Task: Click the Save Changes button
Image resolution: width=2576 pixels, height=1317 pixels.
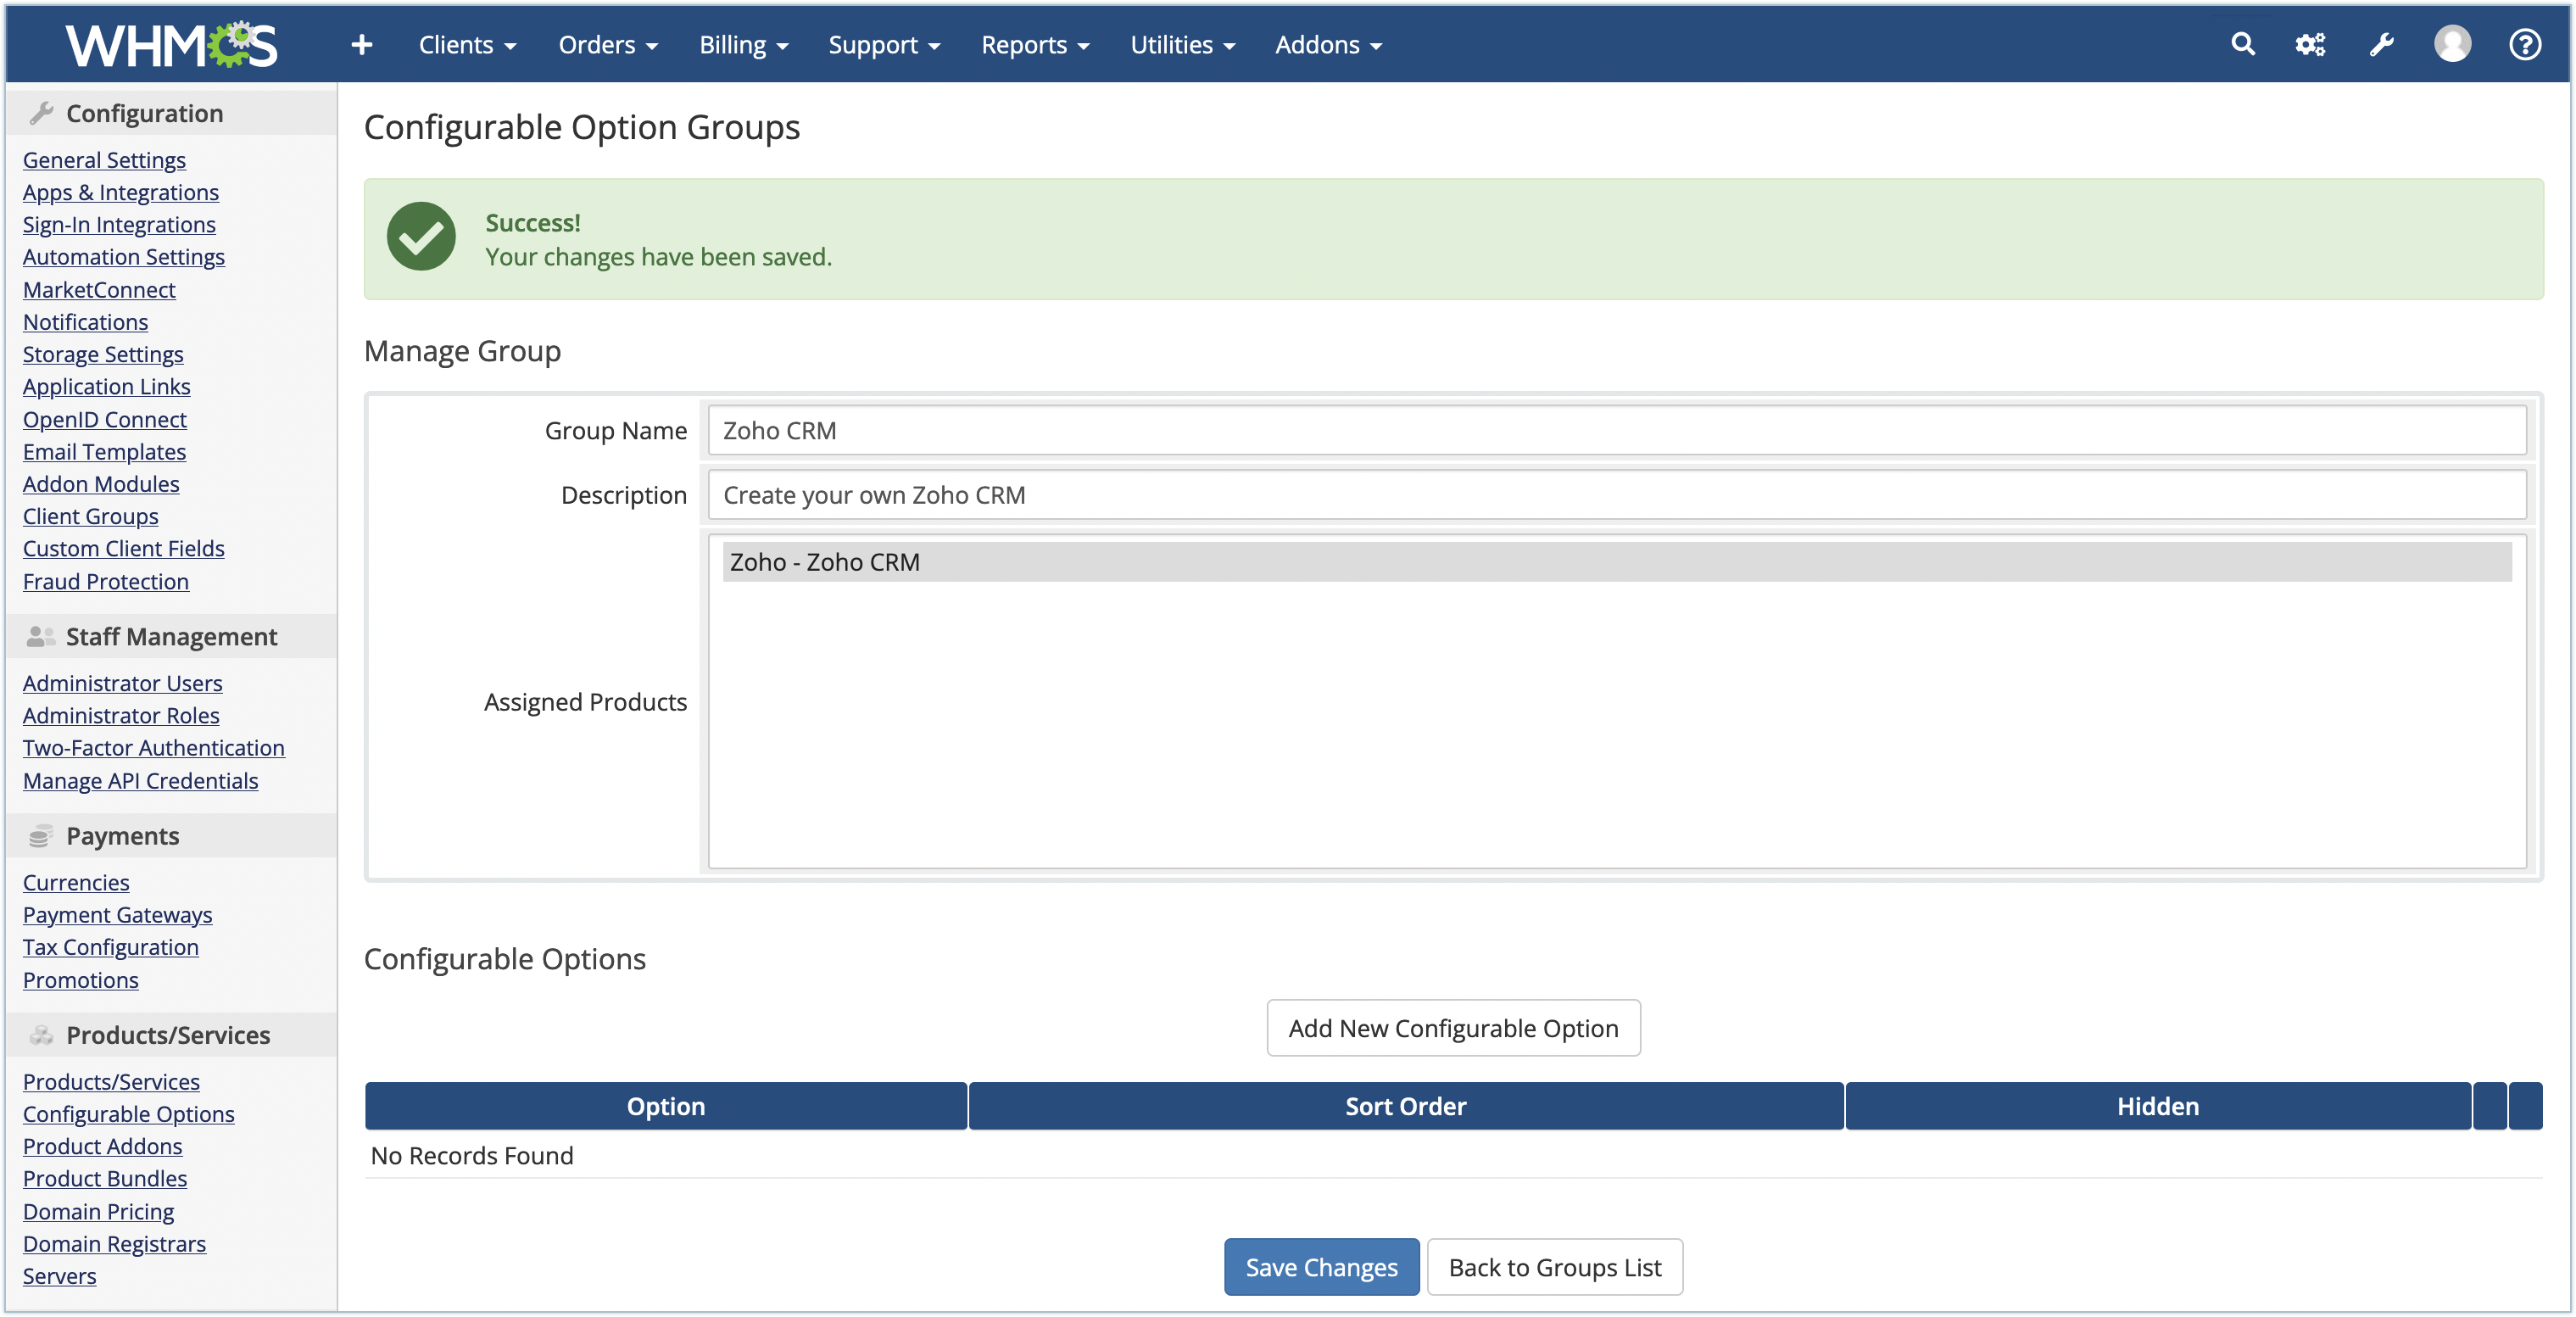Action: point(1320,1267)
